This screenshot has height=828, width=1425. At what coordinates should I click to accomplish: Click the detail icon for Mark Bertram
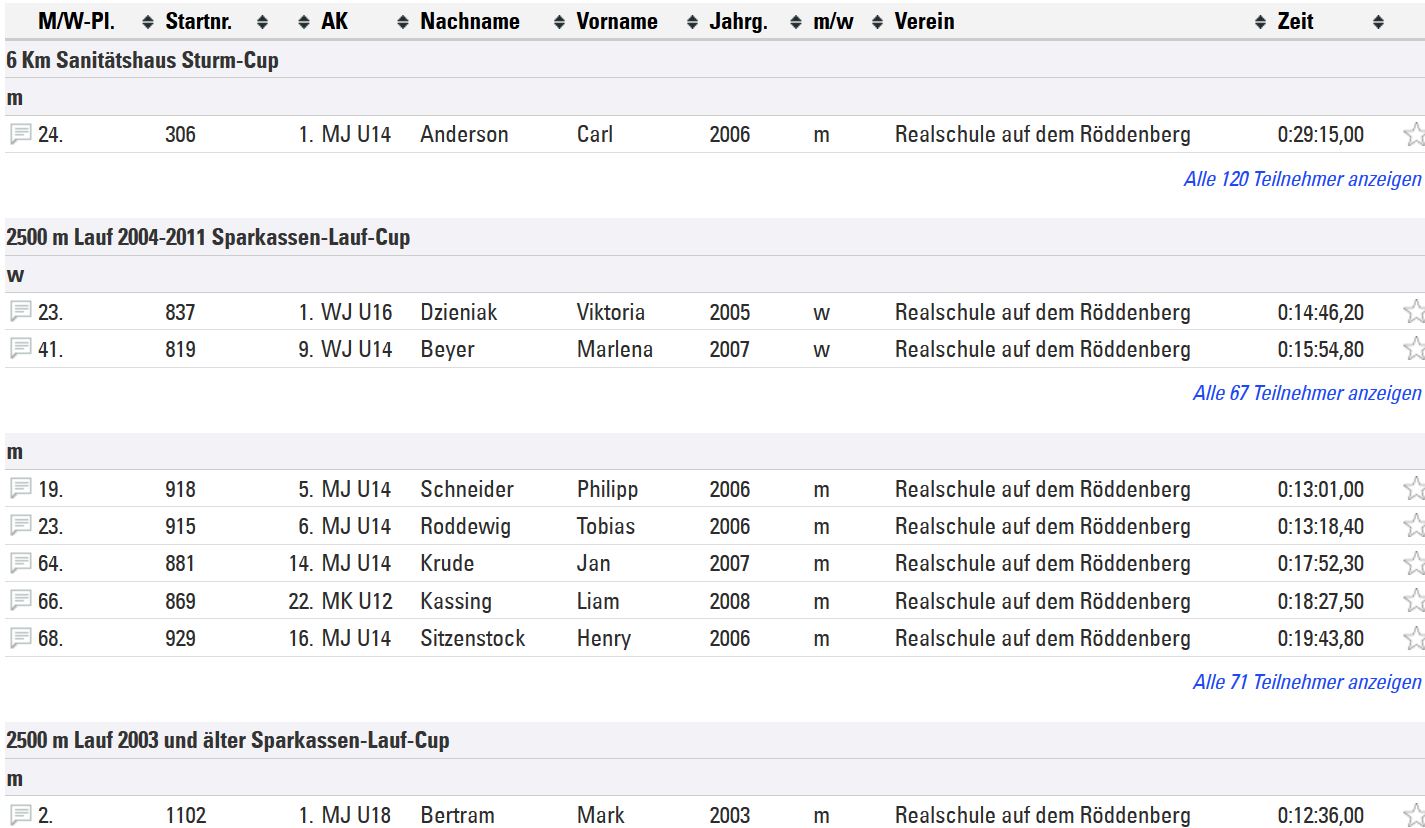pos(20,815)
